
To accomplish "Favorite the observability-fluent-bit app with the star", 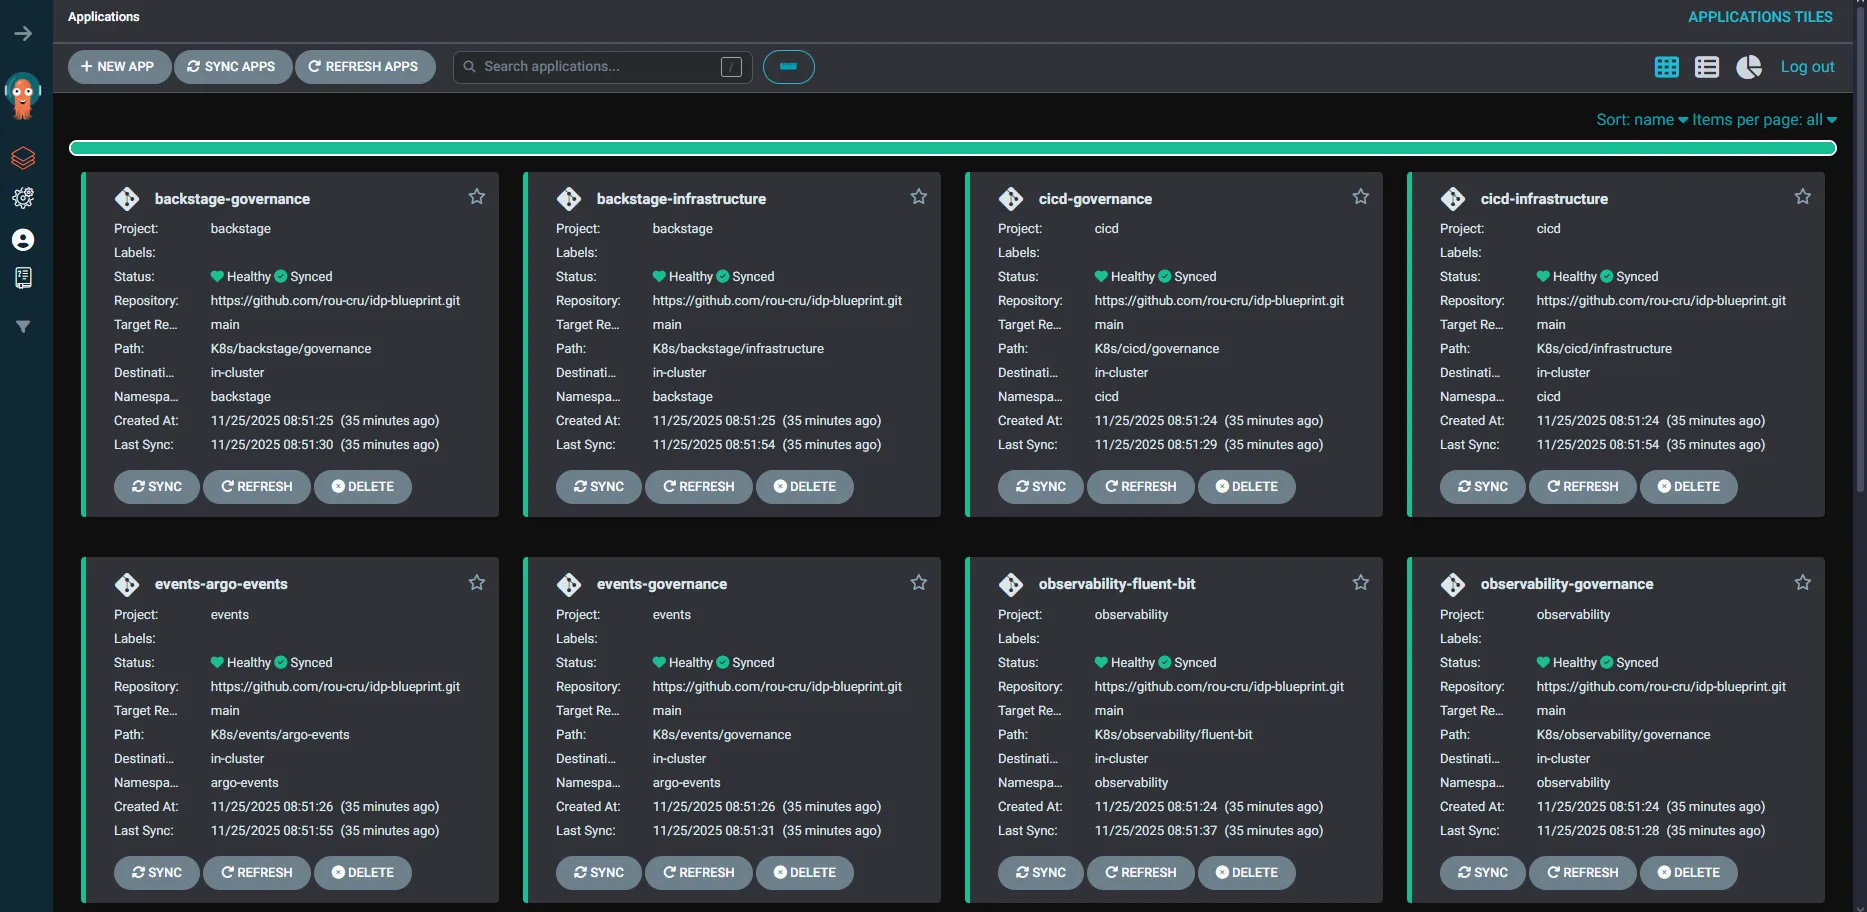I will point(1361,582).
